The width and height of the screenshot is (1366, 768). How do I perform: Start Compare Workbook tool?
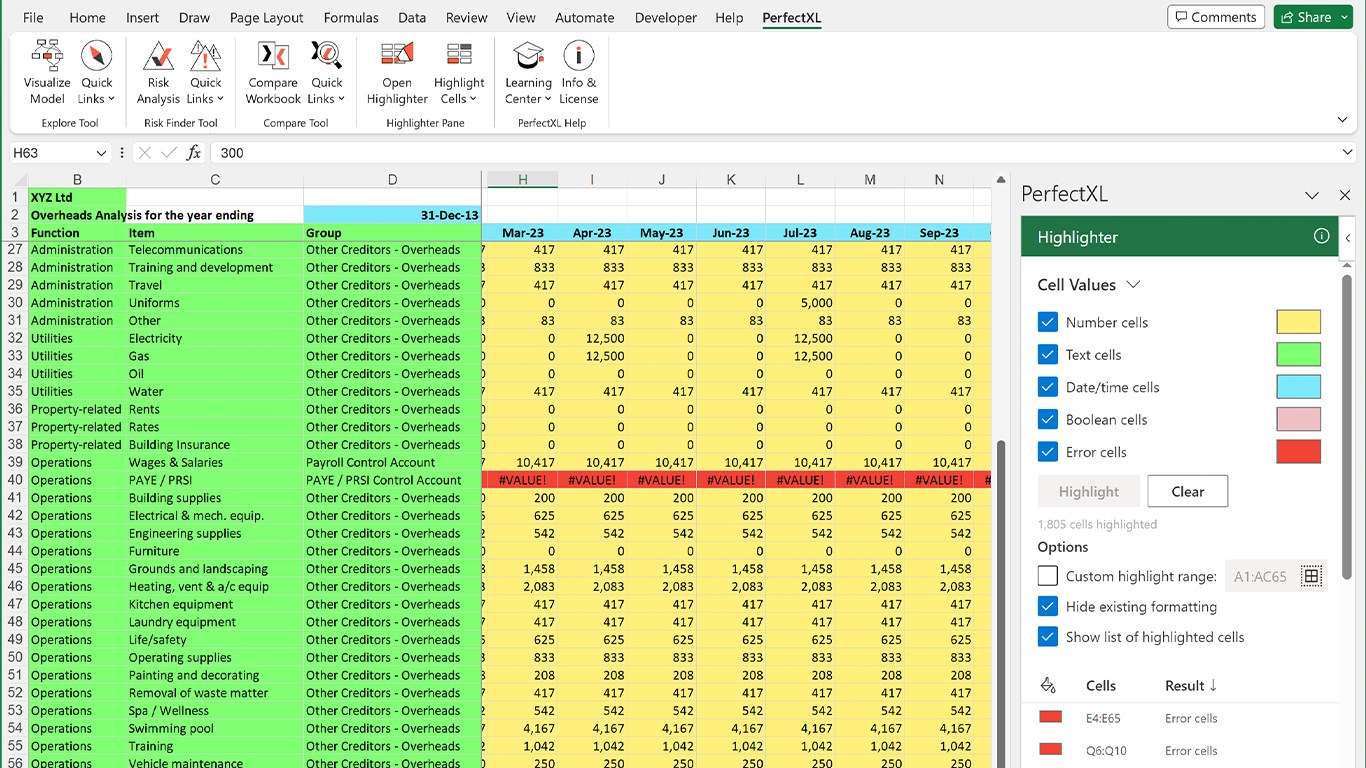point(273,73)
